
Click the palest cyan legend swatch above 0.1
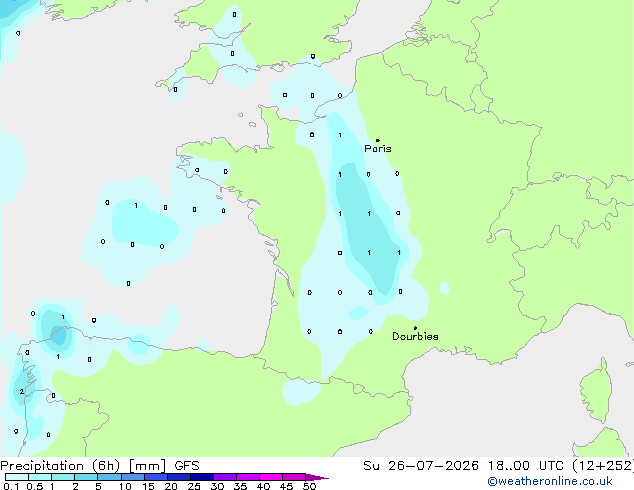(17, 477)
